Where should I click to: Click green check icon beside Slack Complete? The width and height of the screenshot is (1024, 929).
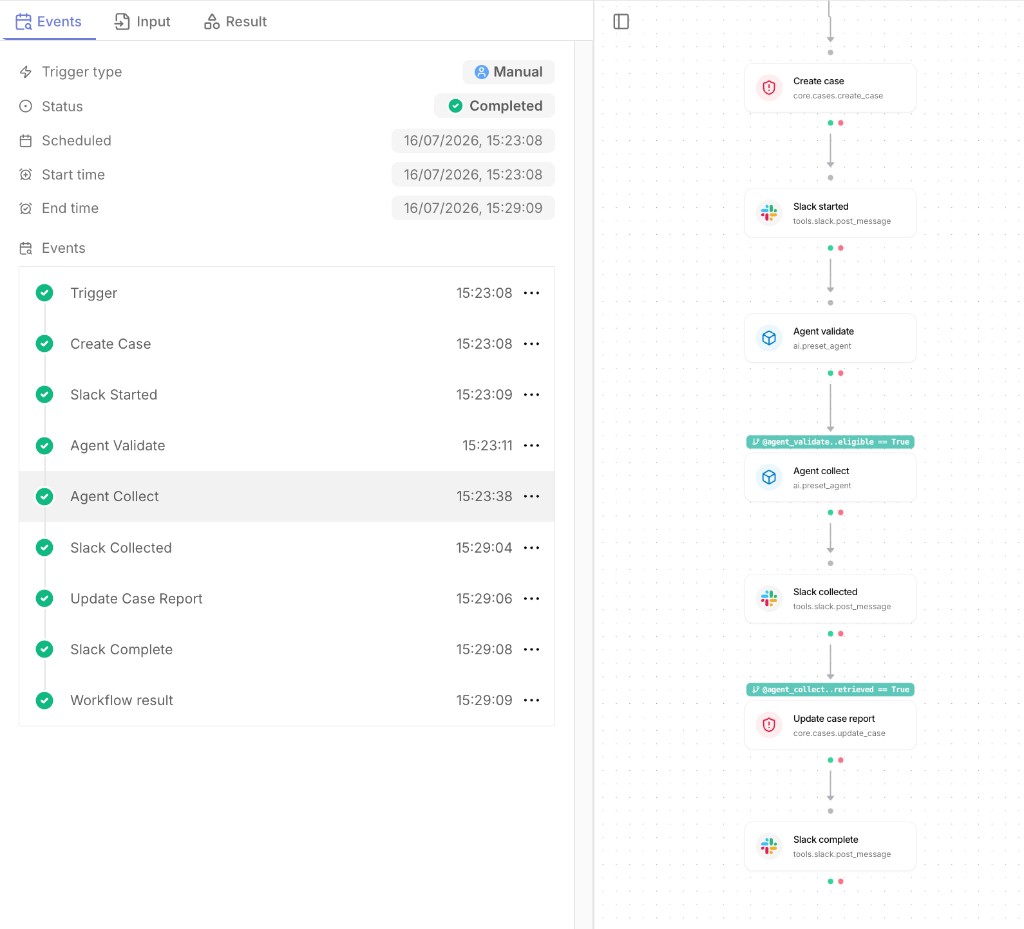[44, 649]
